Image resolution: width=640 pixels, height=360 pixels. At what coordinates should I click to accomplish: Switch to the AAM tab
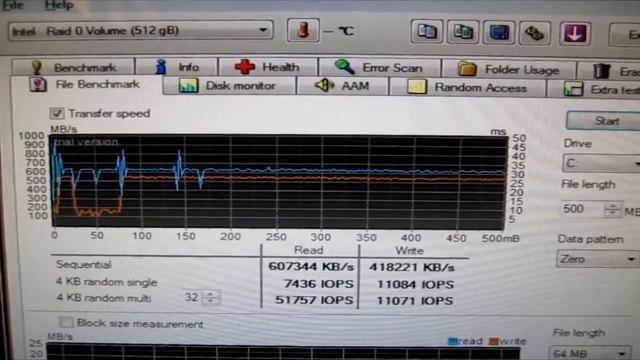click(x=342, y=86)
